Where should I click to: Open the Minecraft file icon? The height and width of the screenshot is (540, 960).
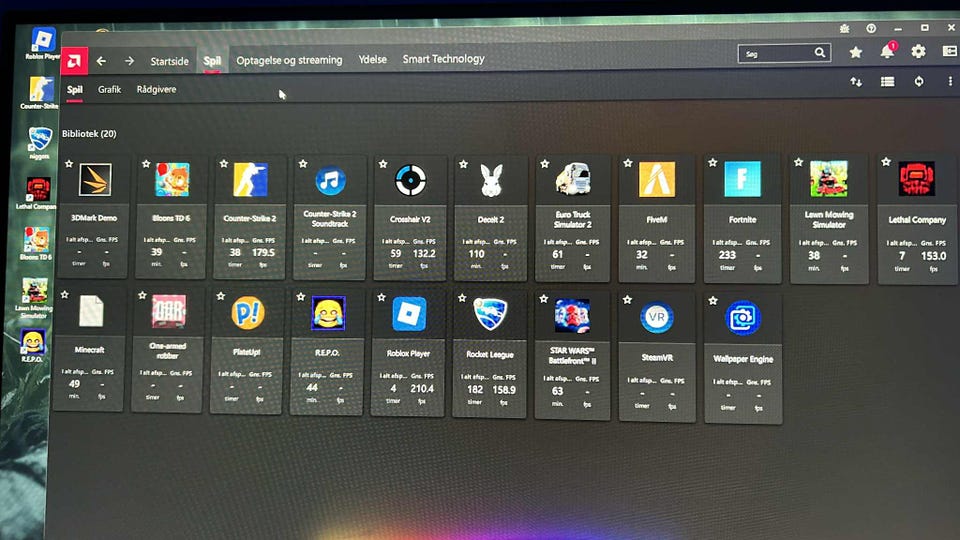click(91, 311)
